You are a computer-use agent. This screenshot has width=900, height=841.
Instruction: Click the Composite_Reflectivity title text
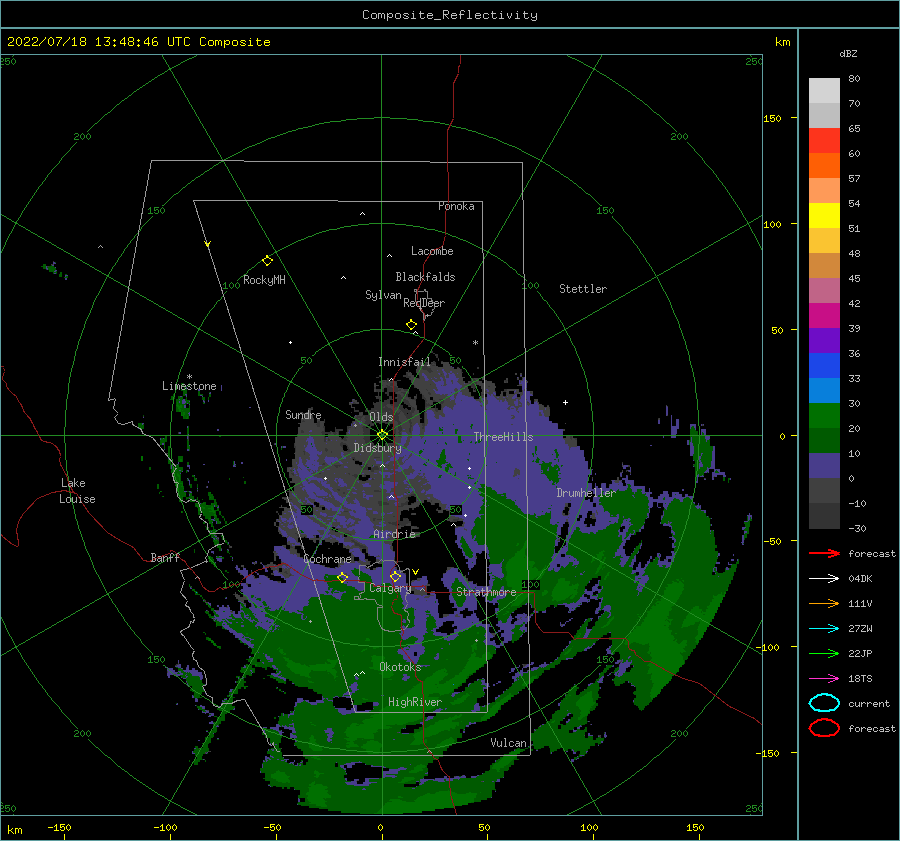[x=450, y=15]
